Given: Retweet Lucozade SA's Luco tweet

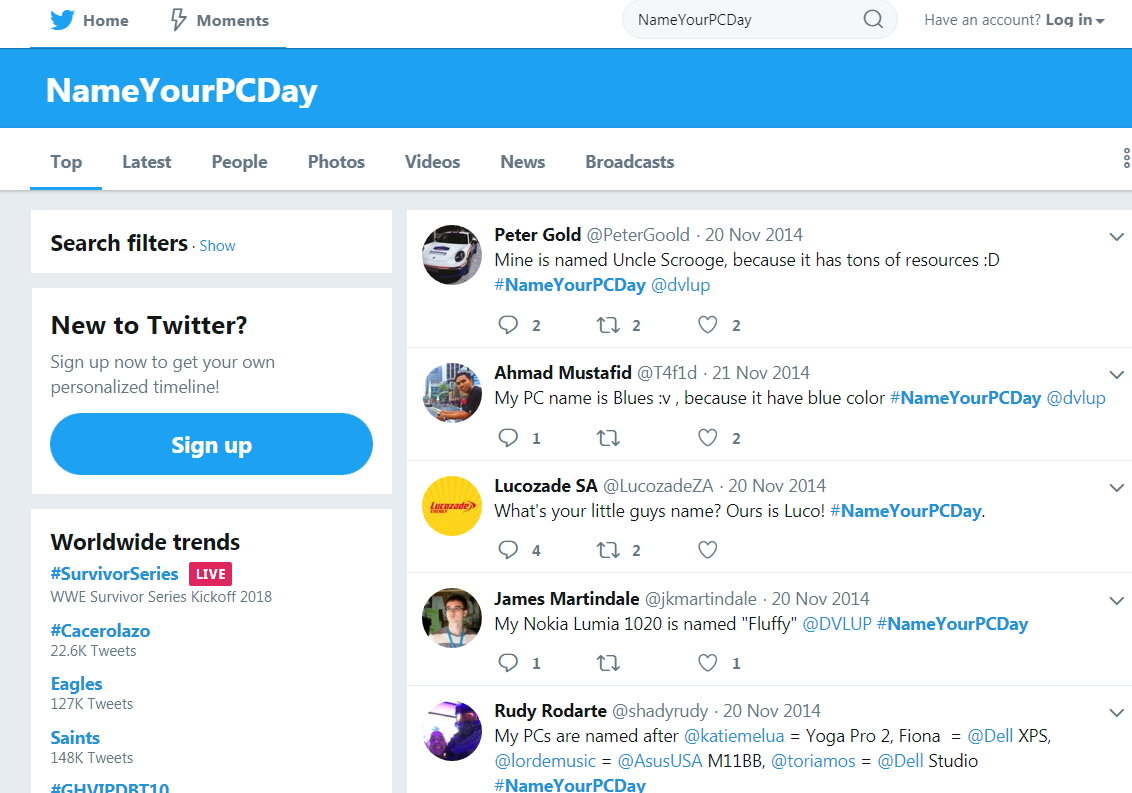Looking at the screenshot, I should (608, 550).
